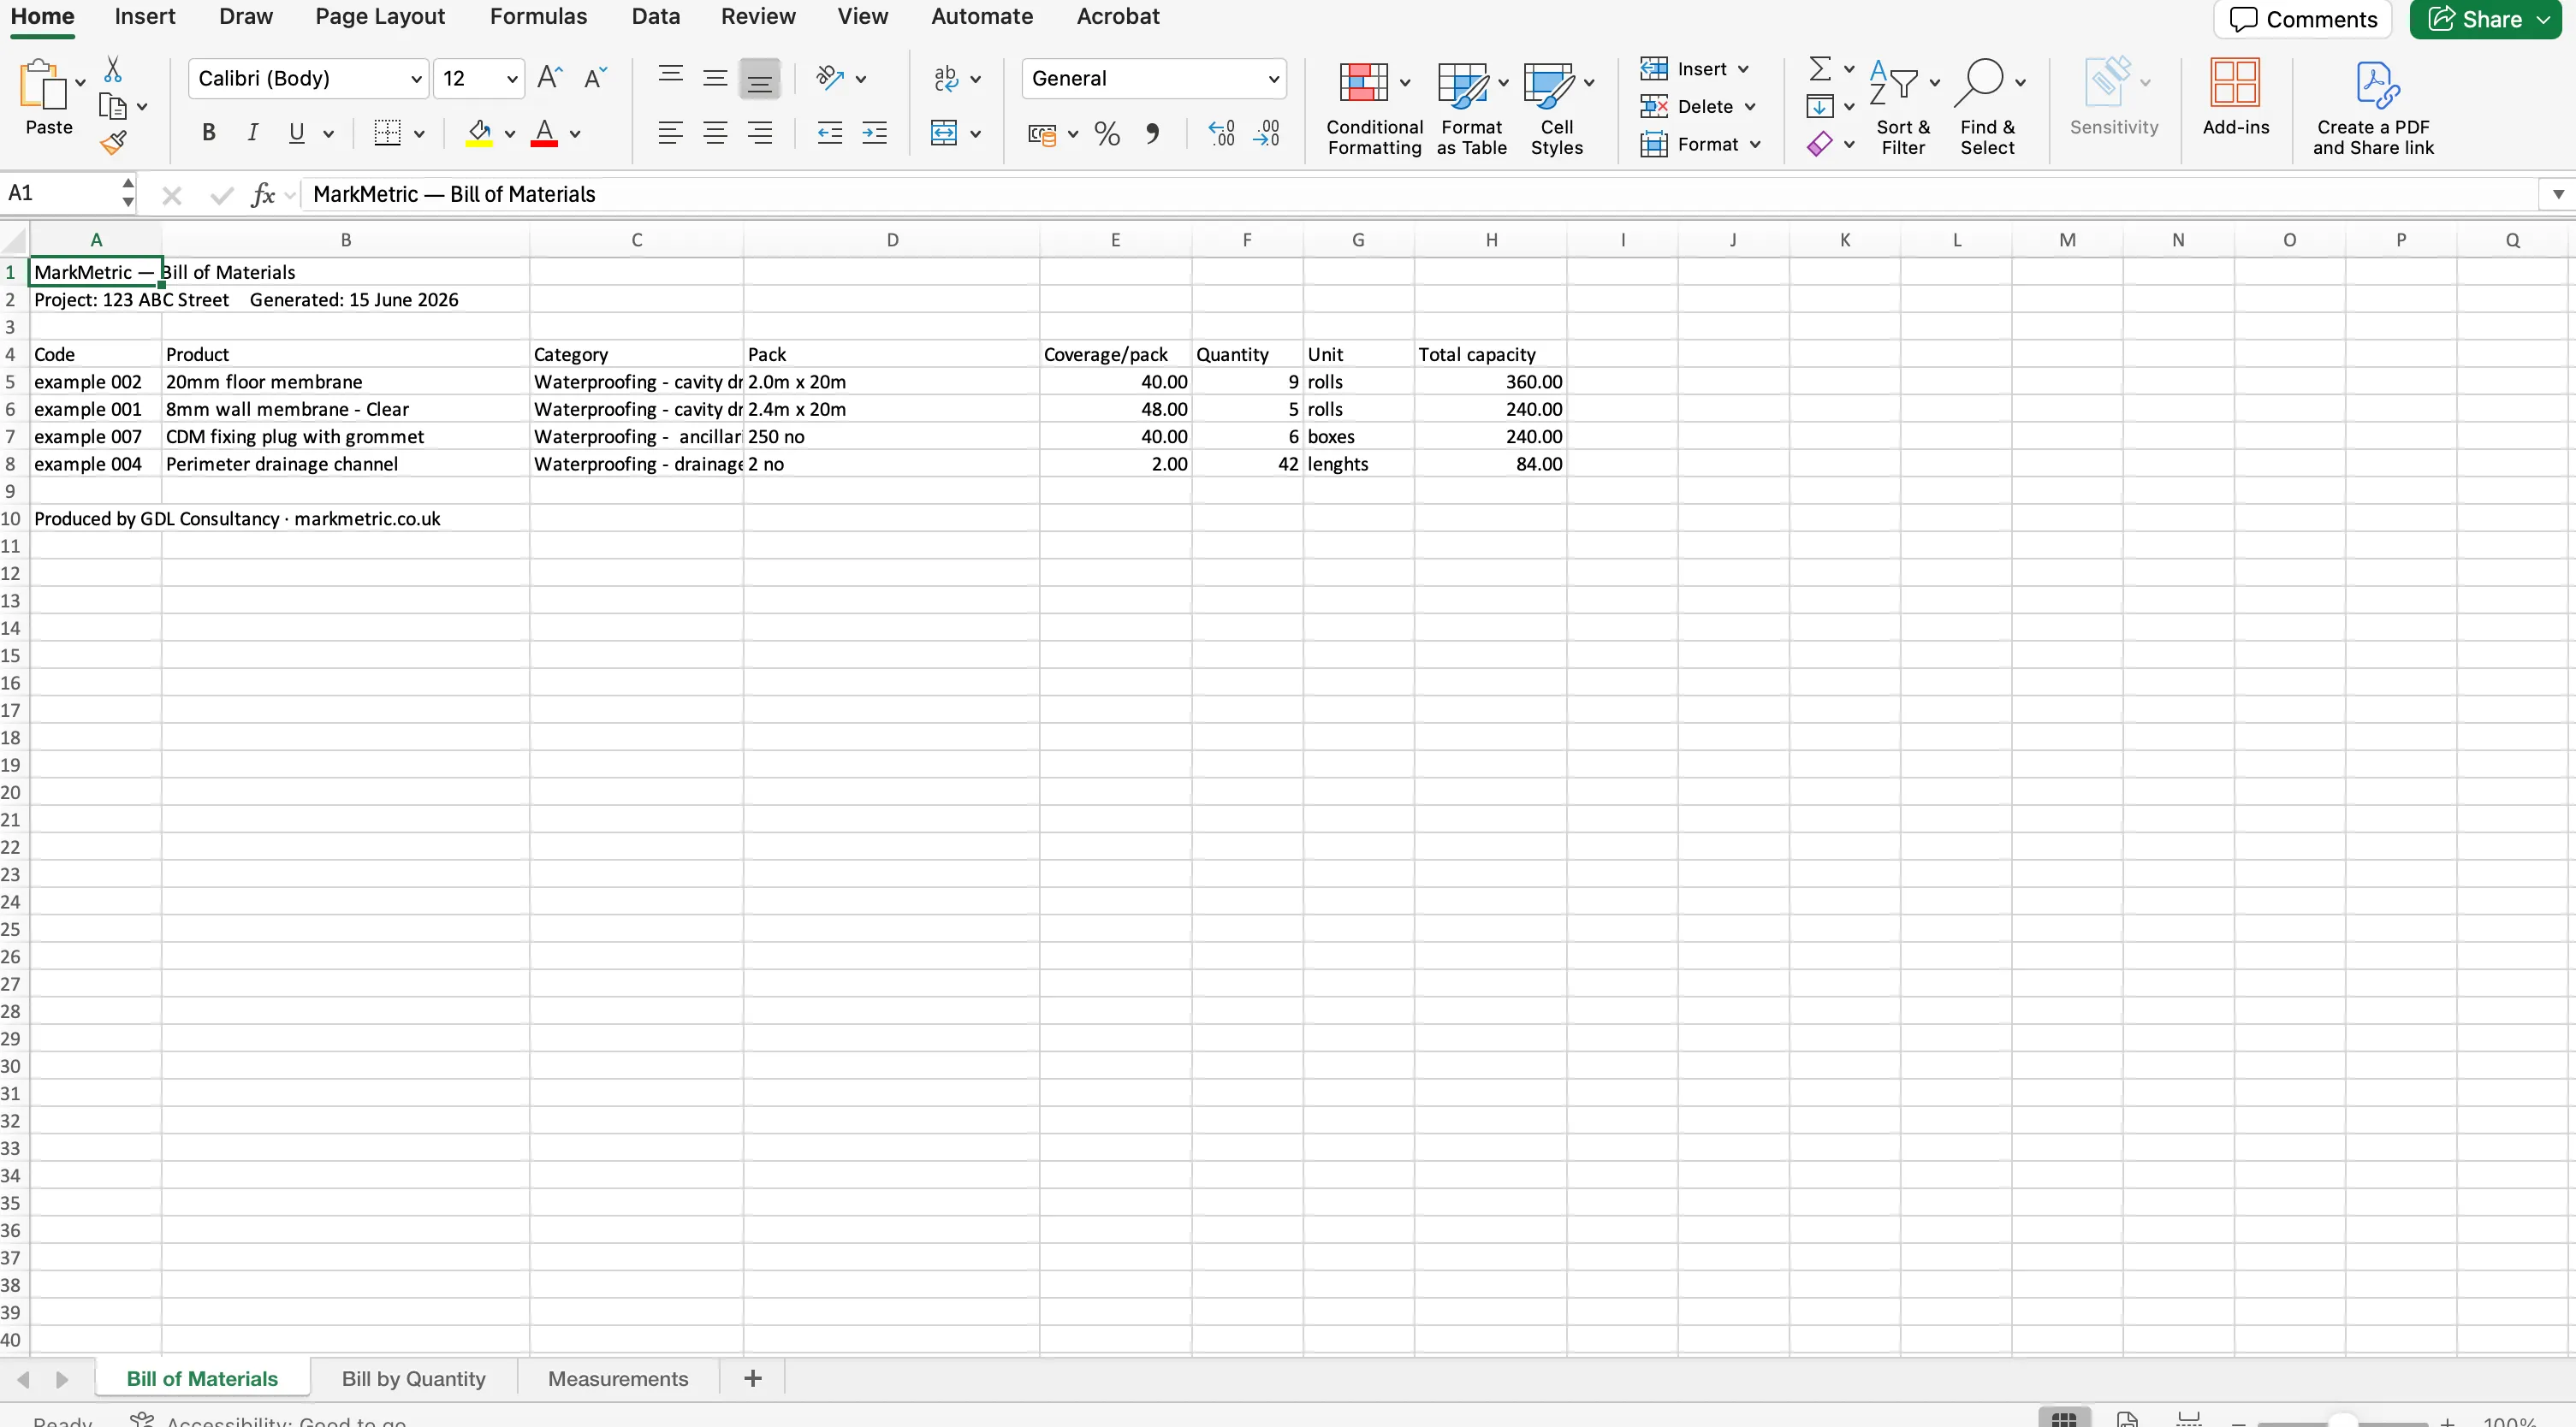Image resolution: width=2576 pixels, height=1427 pixels.
Task: Open the Insert ribbon tab
Action: [145, 17]
